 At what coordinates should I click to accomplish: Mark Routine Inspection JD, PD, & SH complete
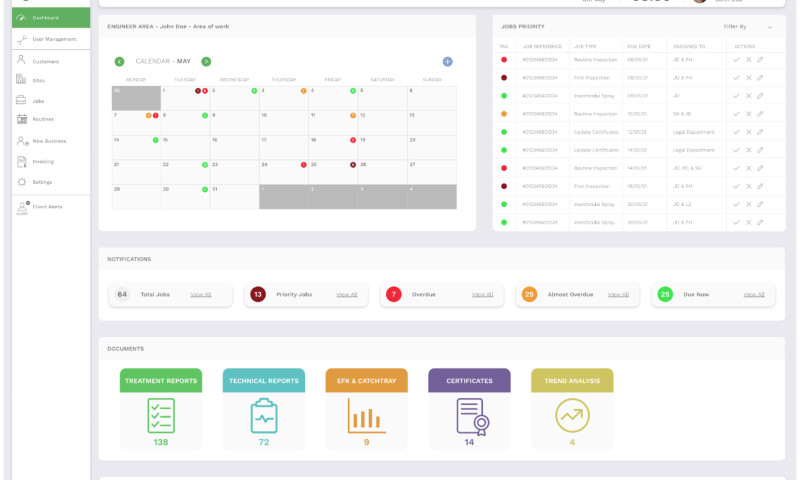pyautogui.click(x=736, y=168)
